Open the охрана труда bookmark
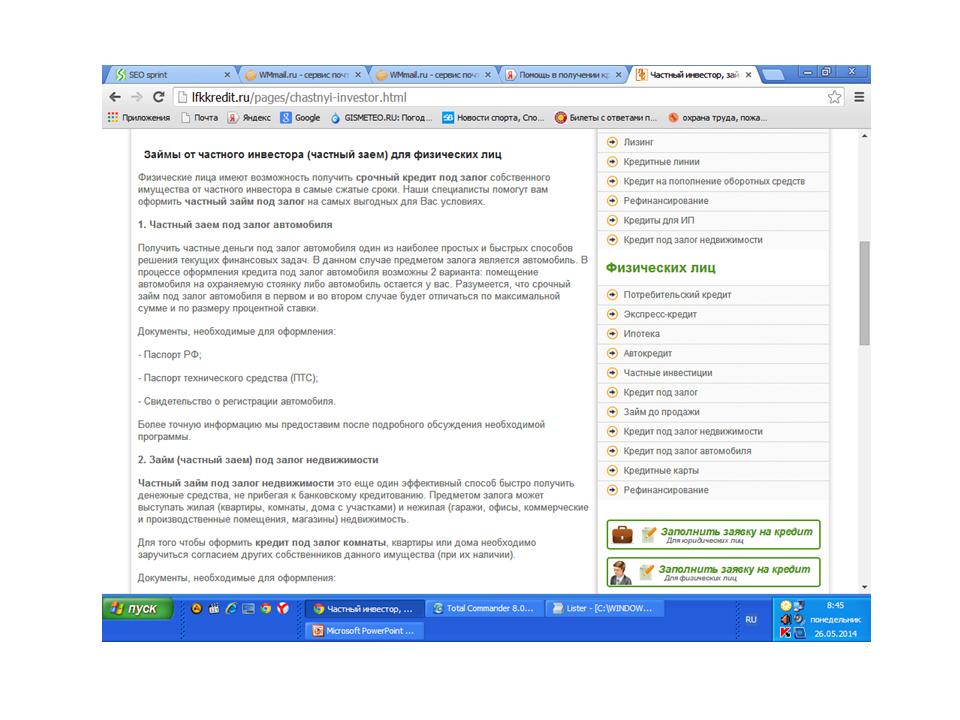 pyautogui.click(x=718, y=118)
